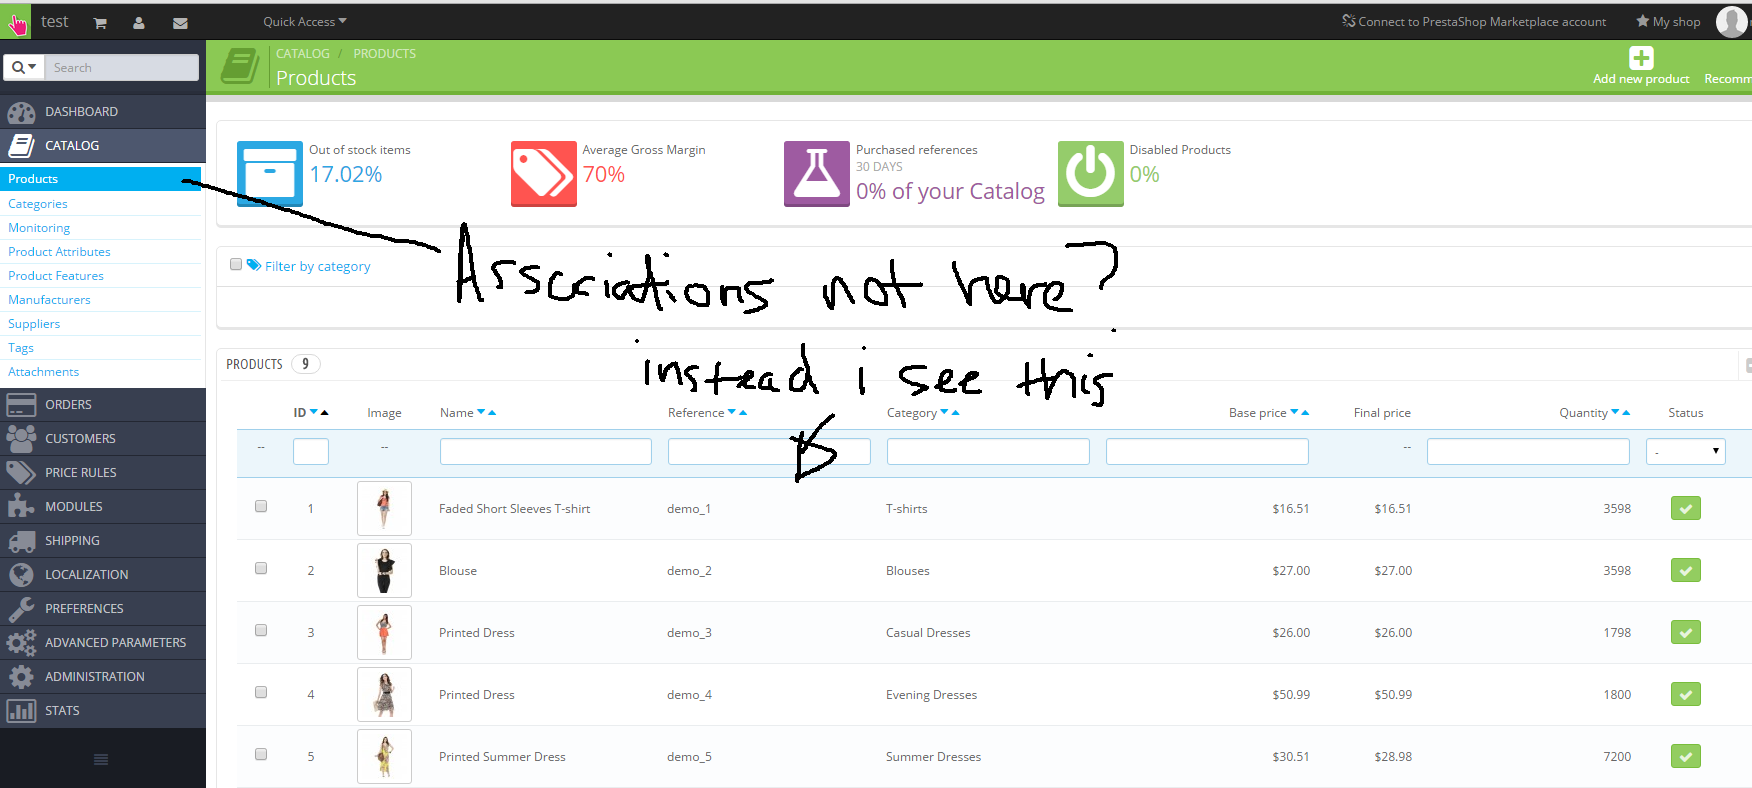
Task: Click the Customers group icon
Action: (x=21, y=439)
